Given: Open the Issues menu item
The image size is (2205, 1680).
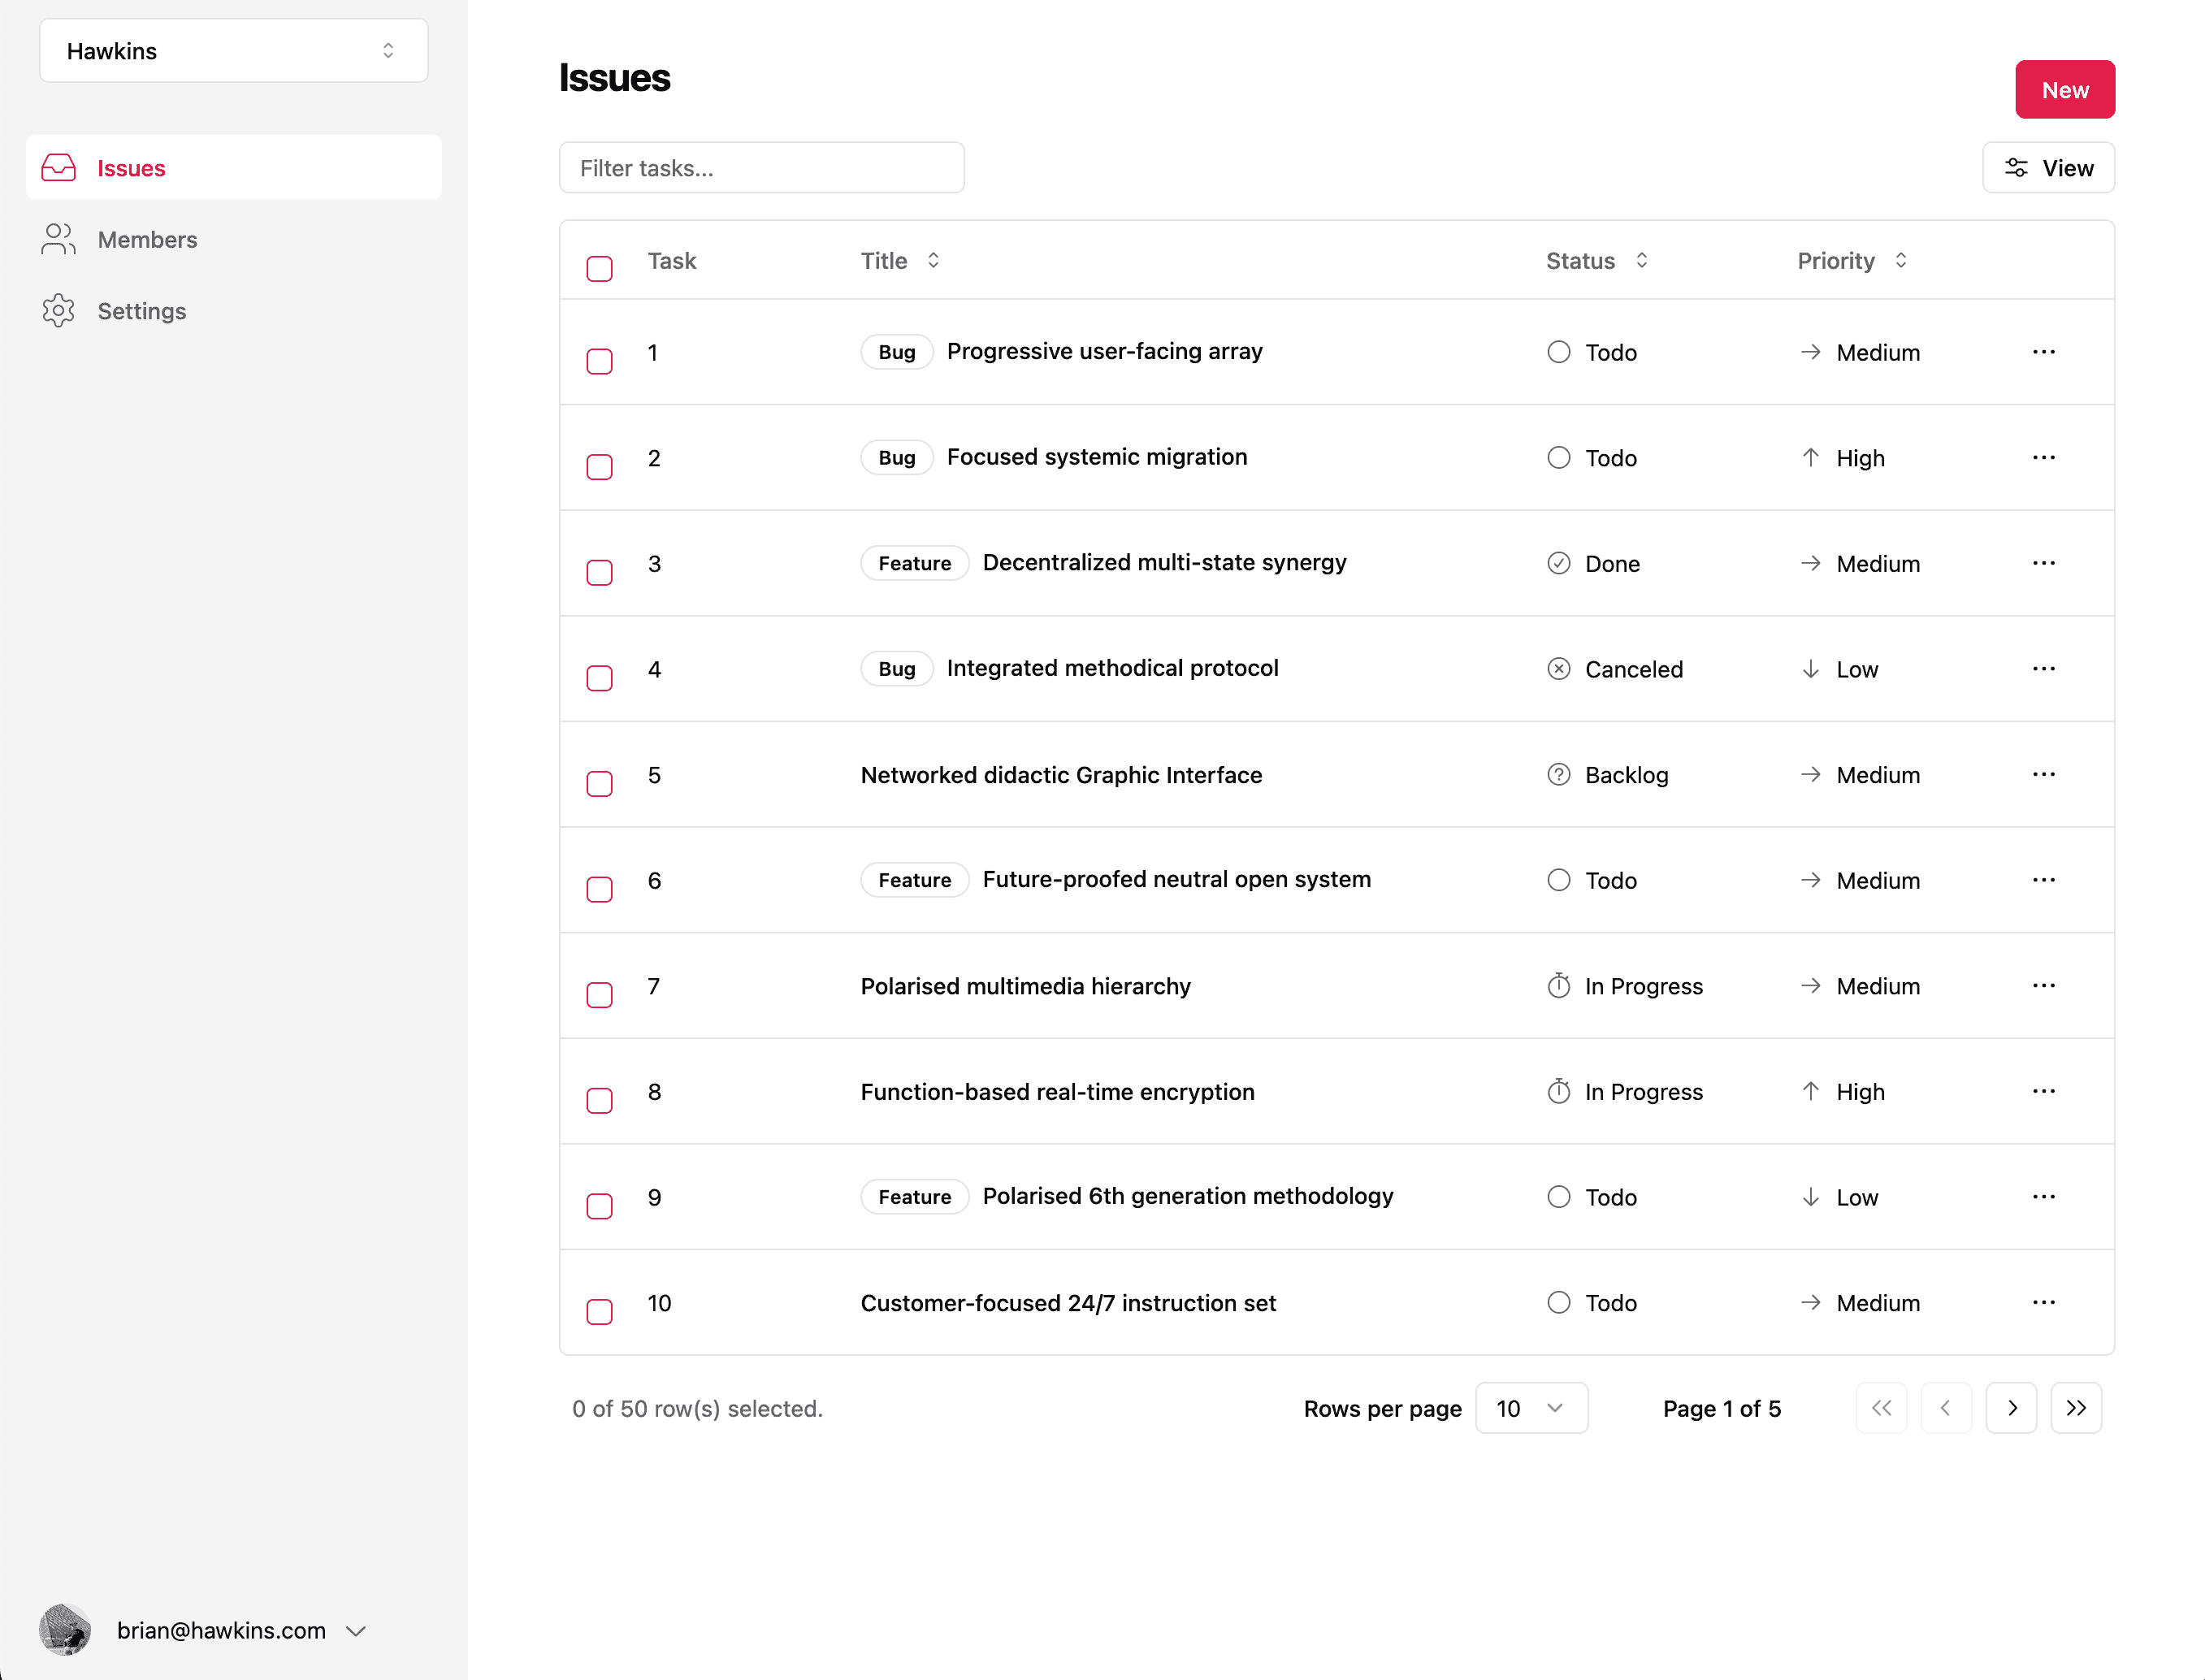Looking at the screenshot, I should pos(131,167).
